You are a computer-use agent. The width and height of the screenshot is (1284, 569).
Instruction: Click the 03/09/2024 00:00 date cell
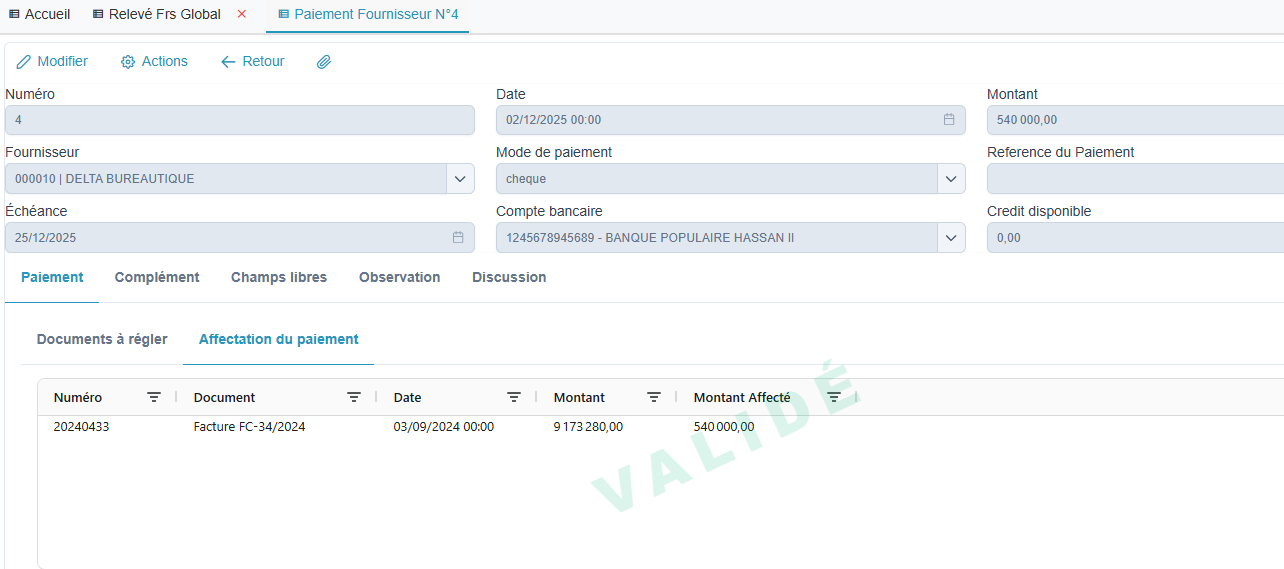pos(444,427)
